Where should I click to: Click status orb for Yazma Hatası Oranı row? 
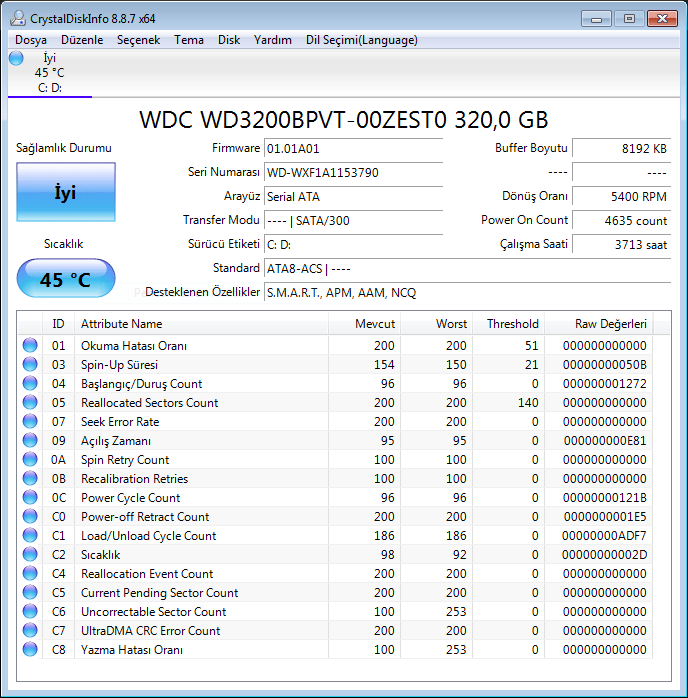[30, 649]
